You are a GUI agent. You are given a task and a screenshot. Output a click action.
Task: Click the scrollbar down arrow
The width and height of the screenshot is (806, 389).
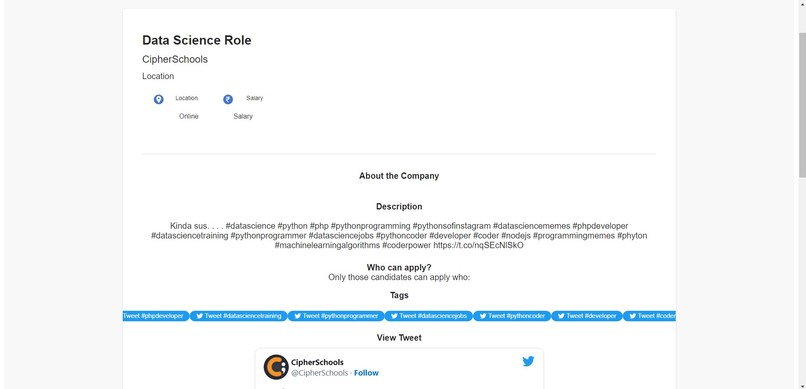[802, 385]
